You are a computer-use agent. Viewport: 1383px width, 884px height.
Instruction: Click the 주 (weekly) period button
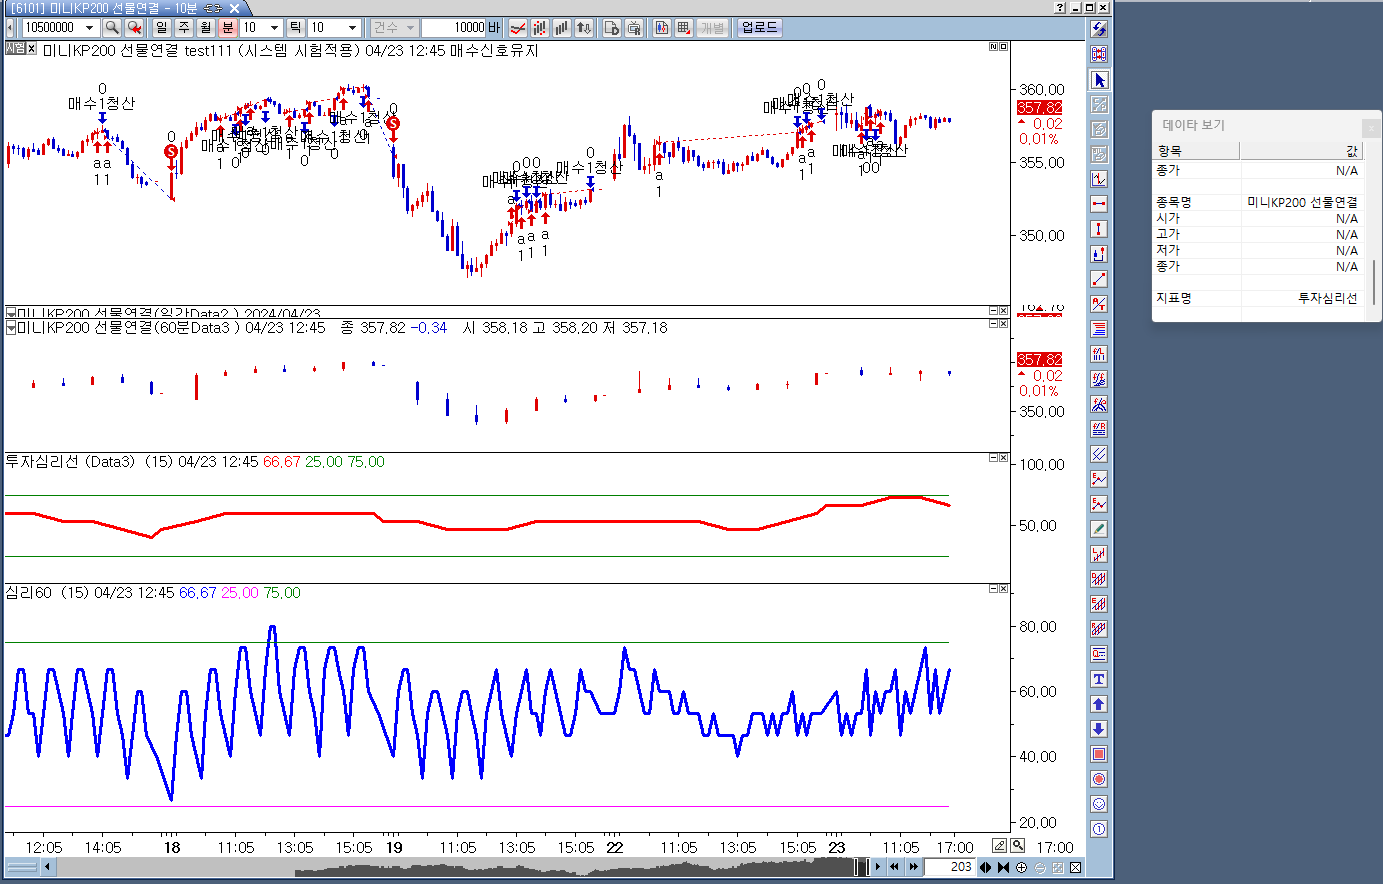pyautogui.click(x=183, y=28)
